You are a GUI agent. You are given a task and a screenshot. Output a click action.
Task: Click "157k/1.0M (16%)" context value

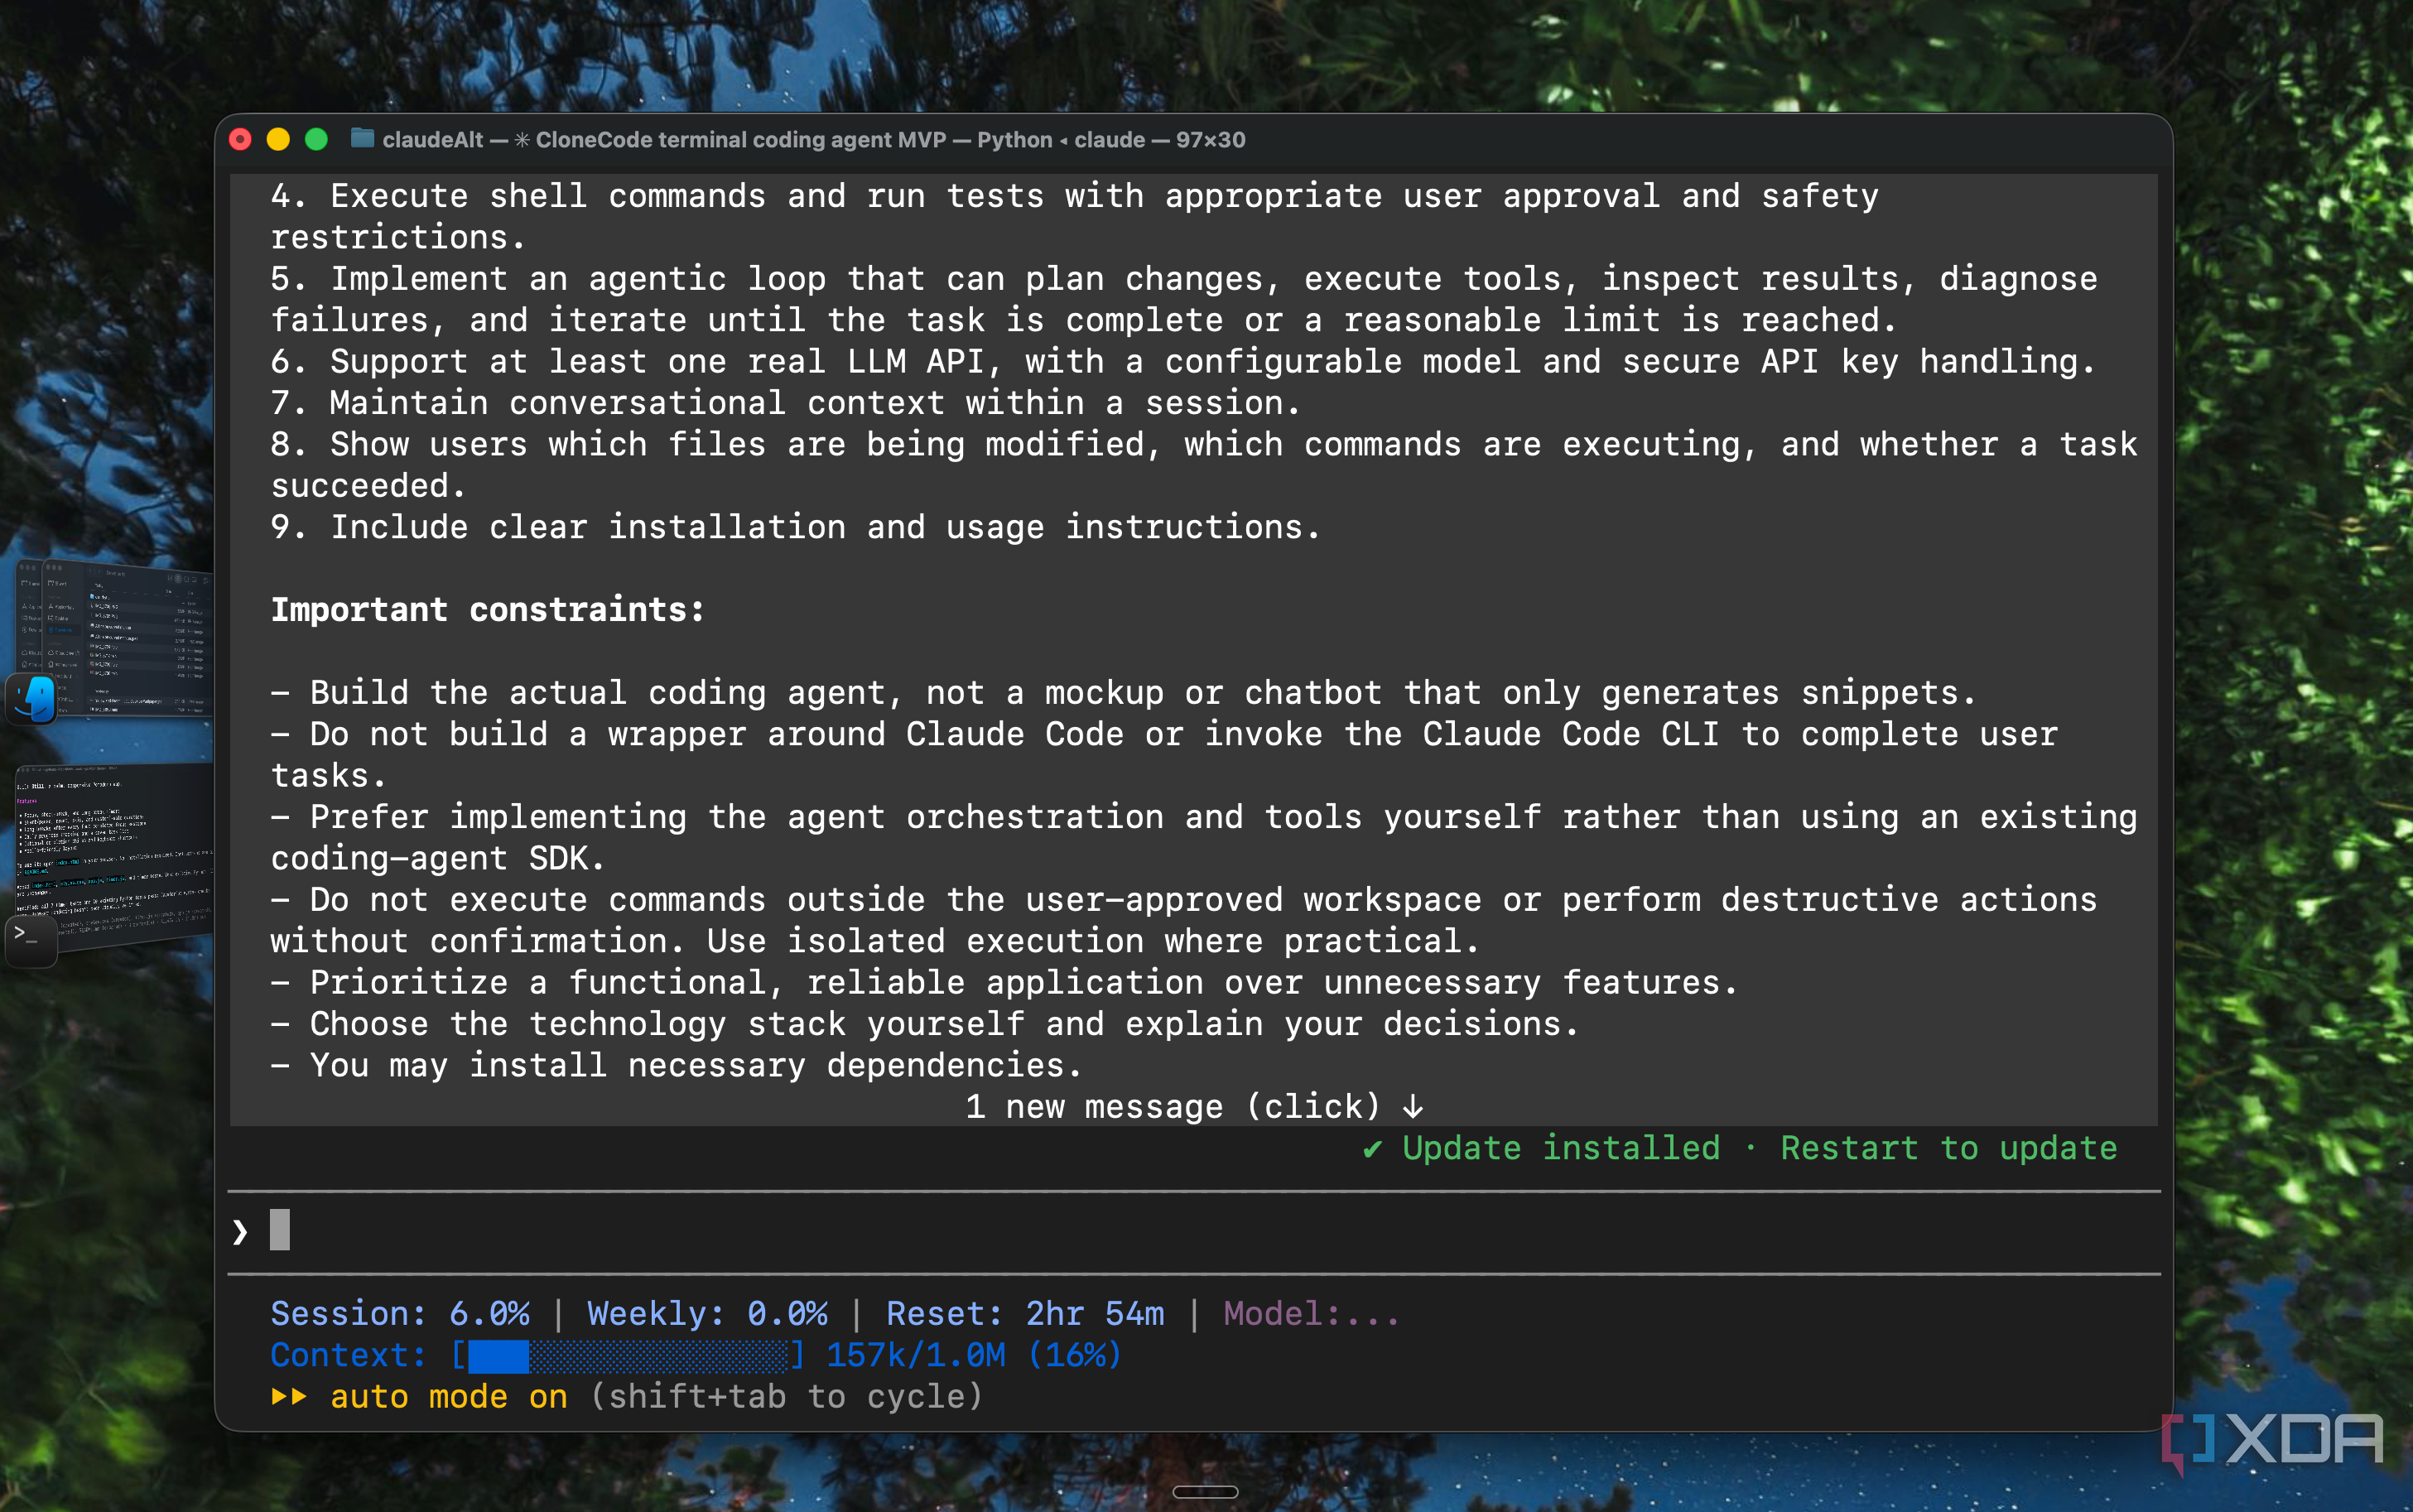pyautogui.click(x=974, y=1355)
